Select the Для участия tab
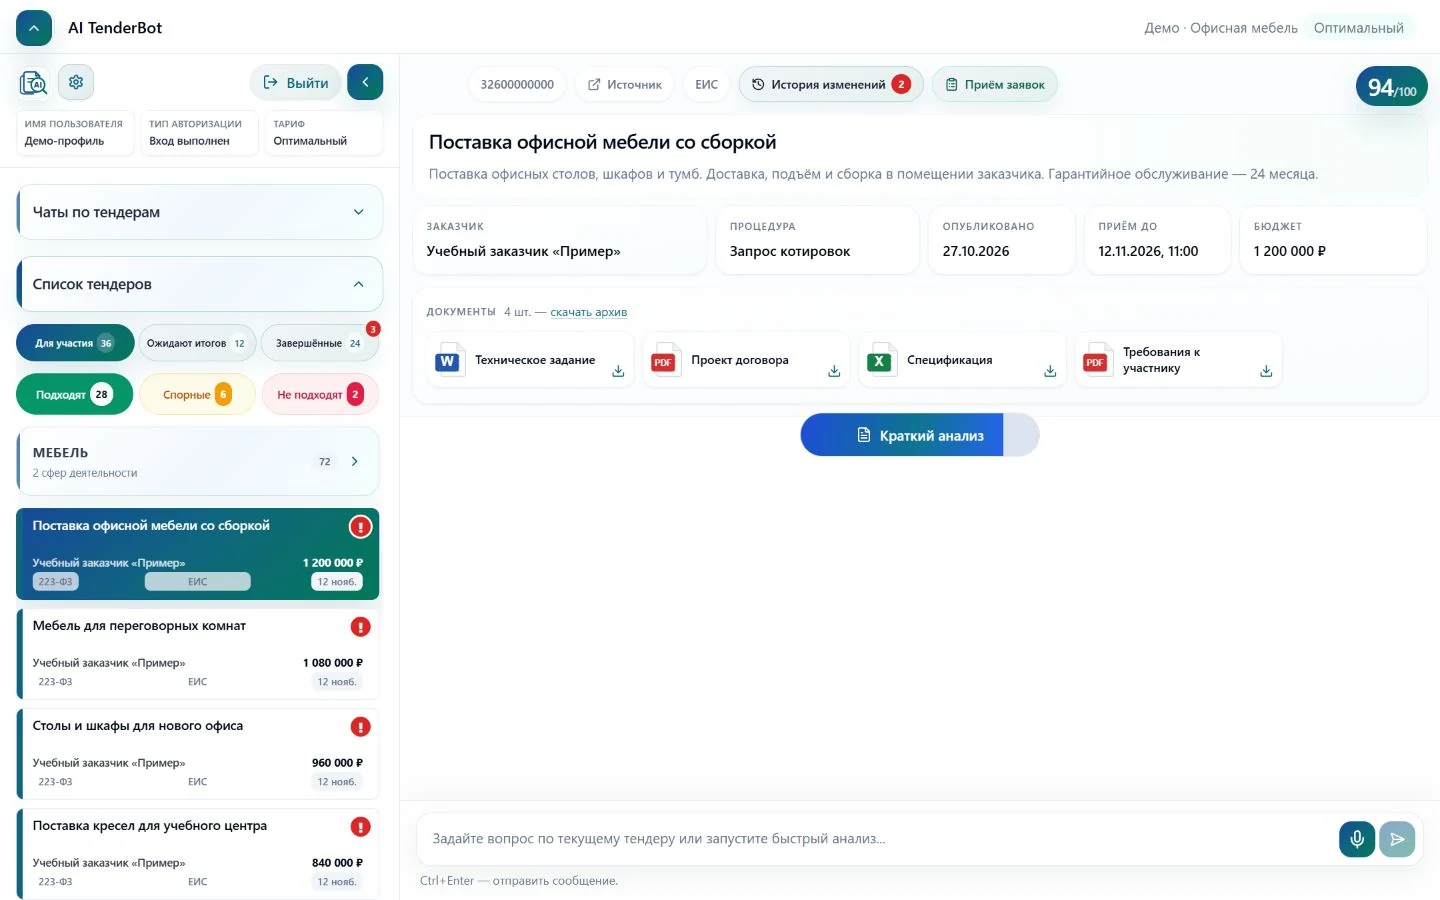Viewport: 1440px width, 900px height. (x=75, y=343)
